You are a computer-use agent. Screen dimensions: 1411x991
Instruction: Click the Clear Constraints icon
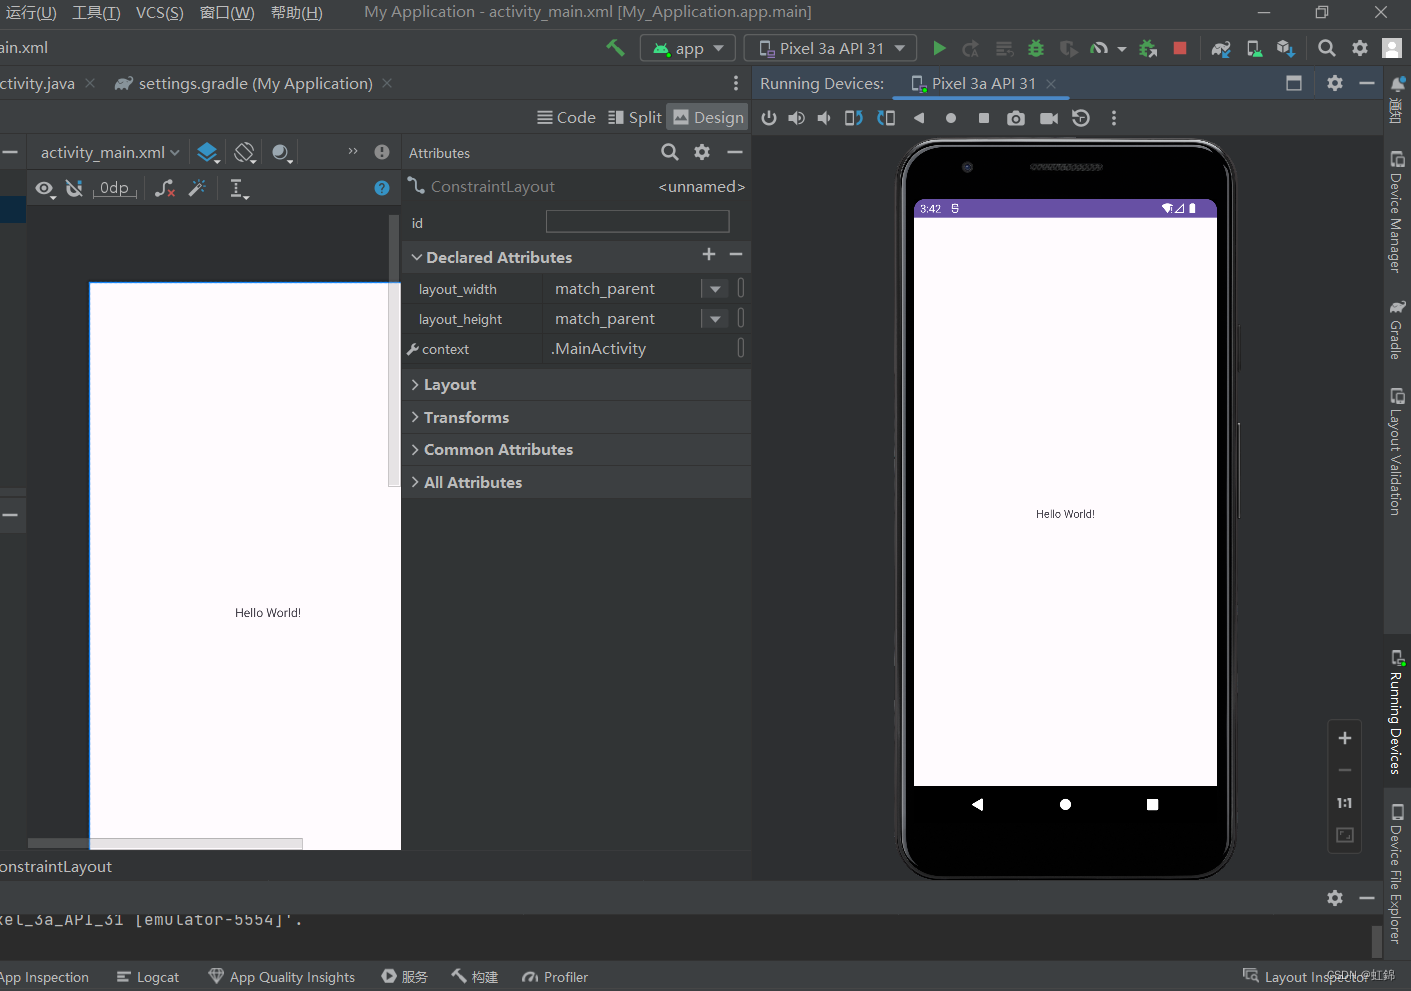click(x=165, y=188)
